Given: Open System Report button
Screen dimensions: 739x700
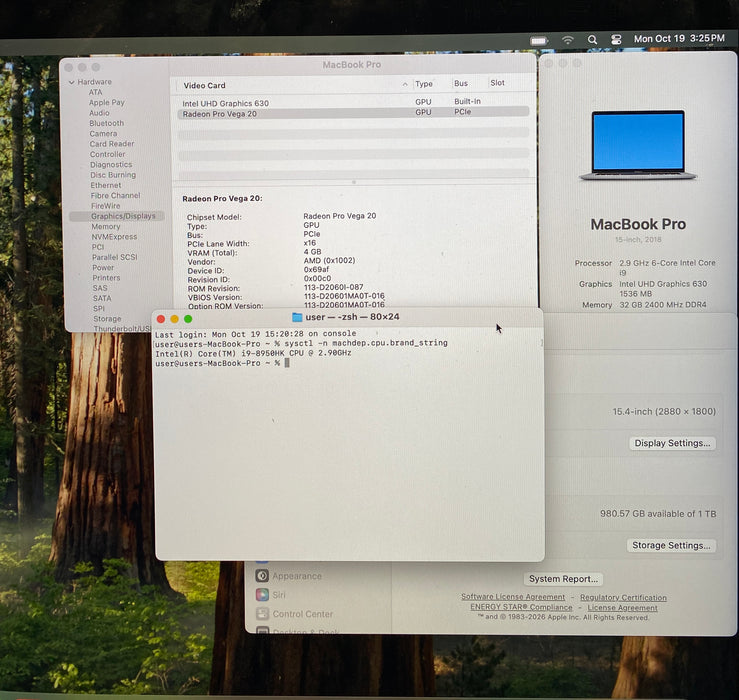Looking at the screenshot, I should click(x=563, y=579).
